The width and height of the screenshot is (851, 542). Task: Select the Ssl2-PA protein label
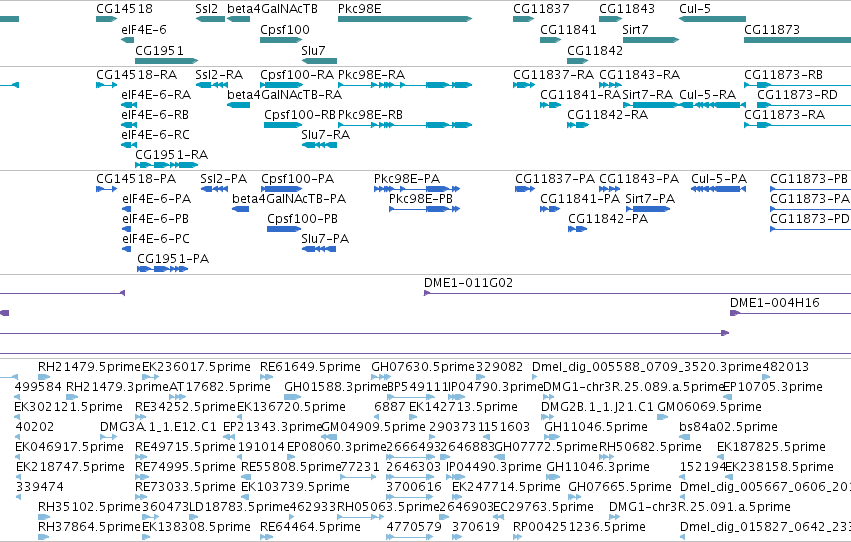224,179
